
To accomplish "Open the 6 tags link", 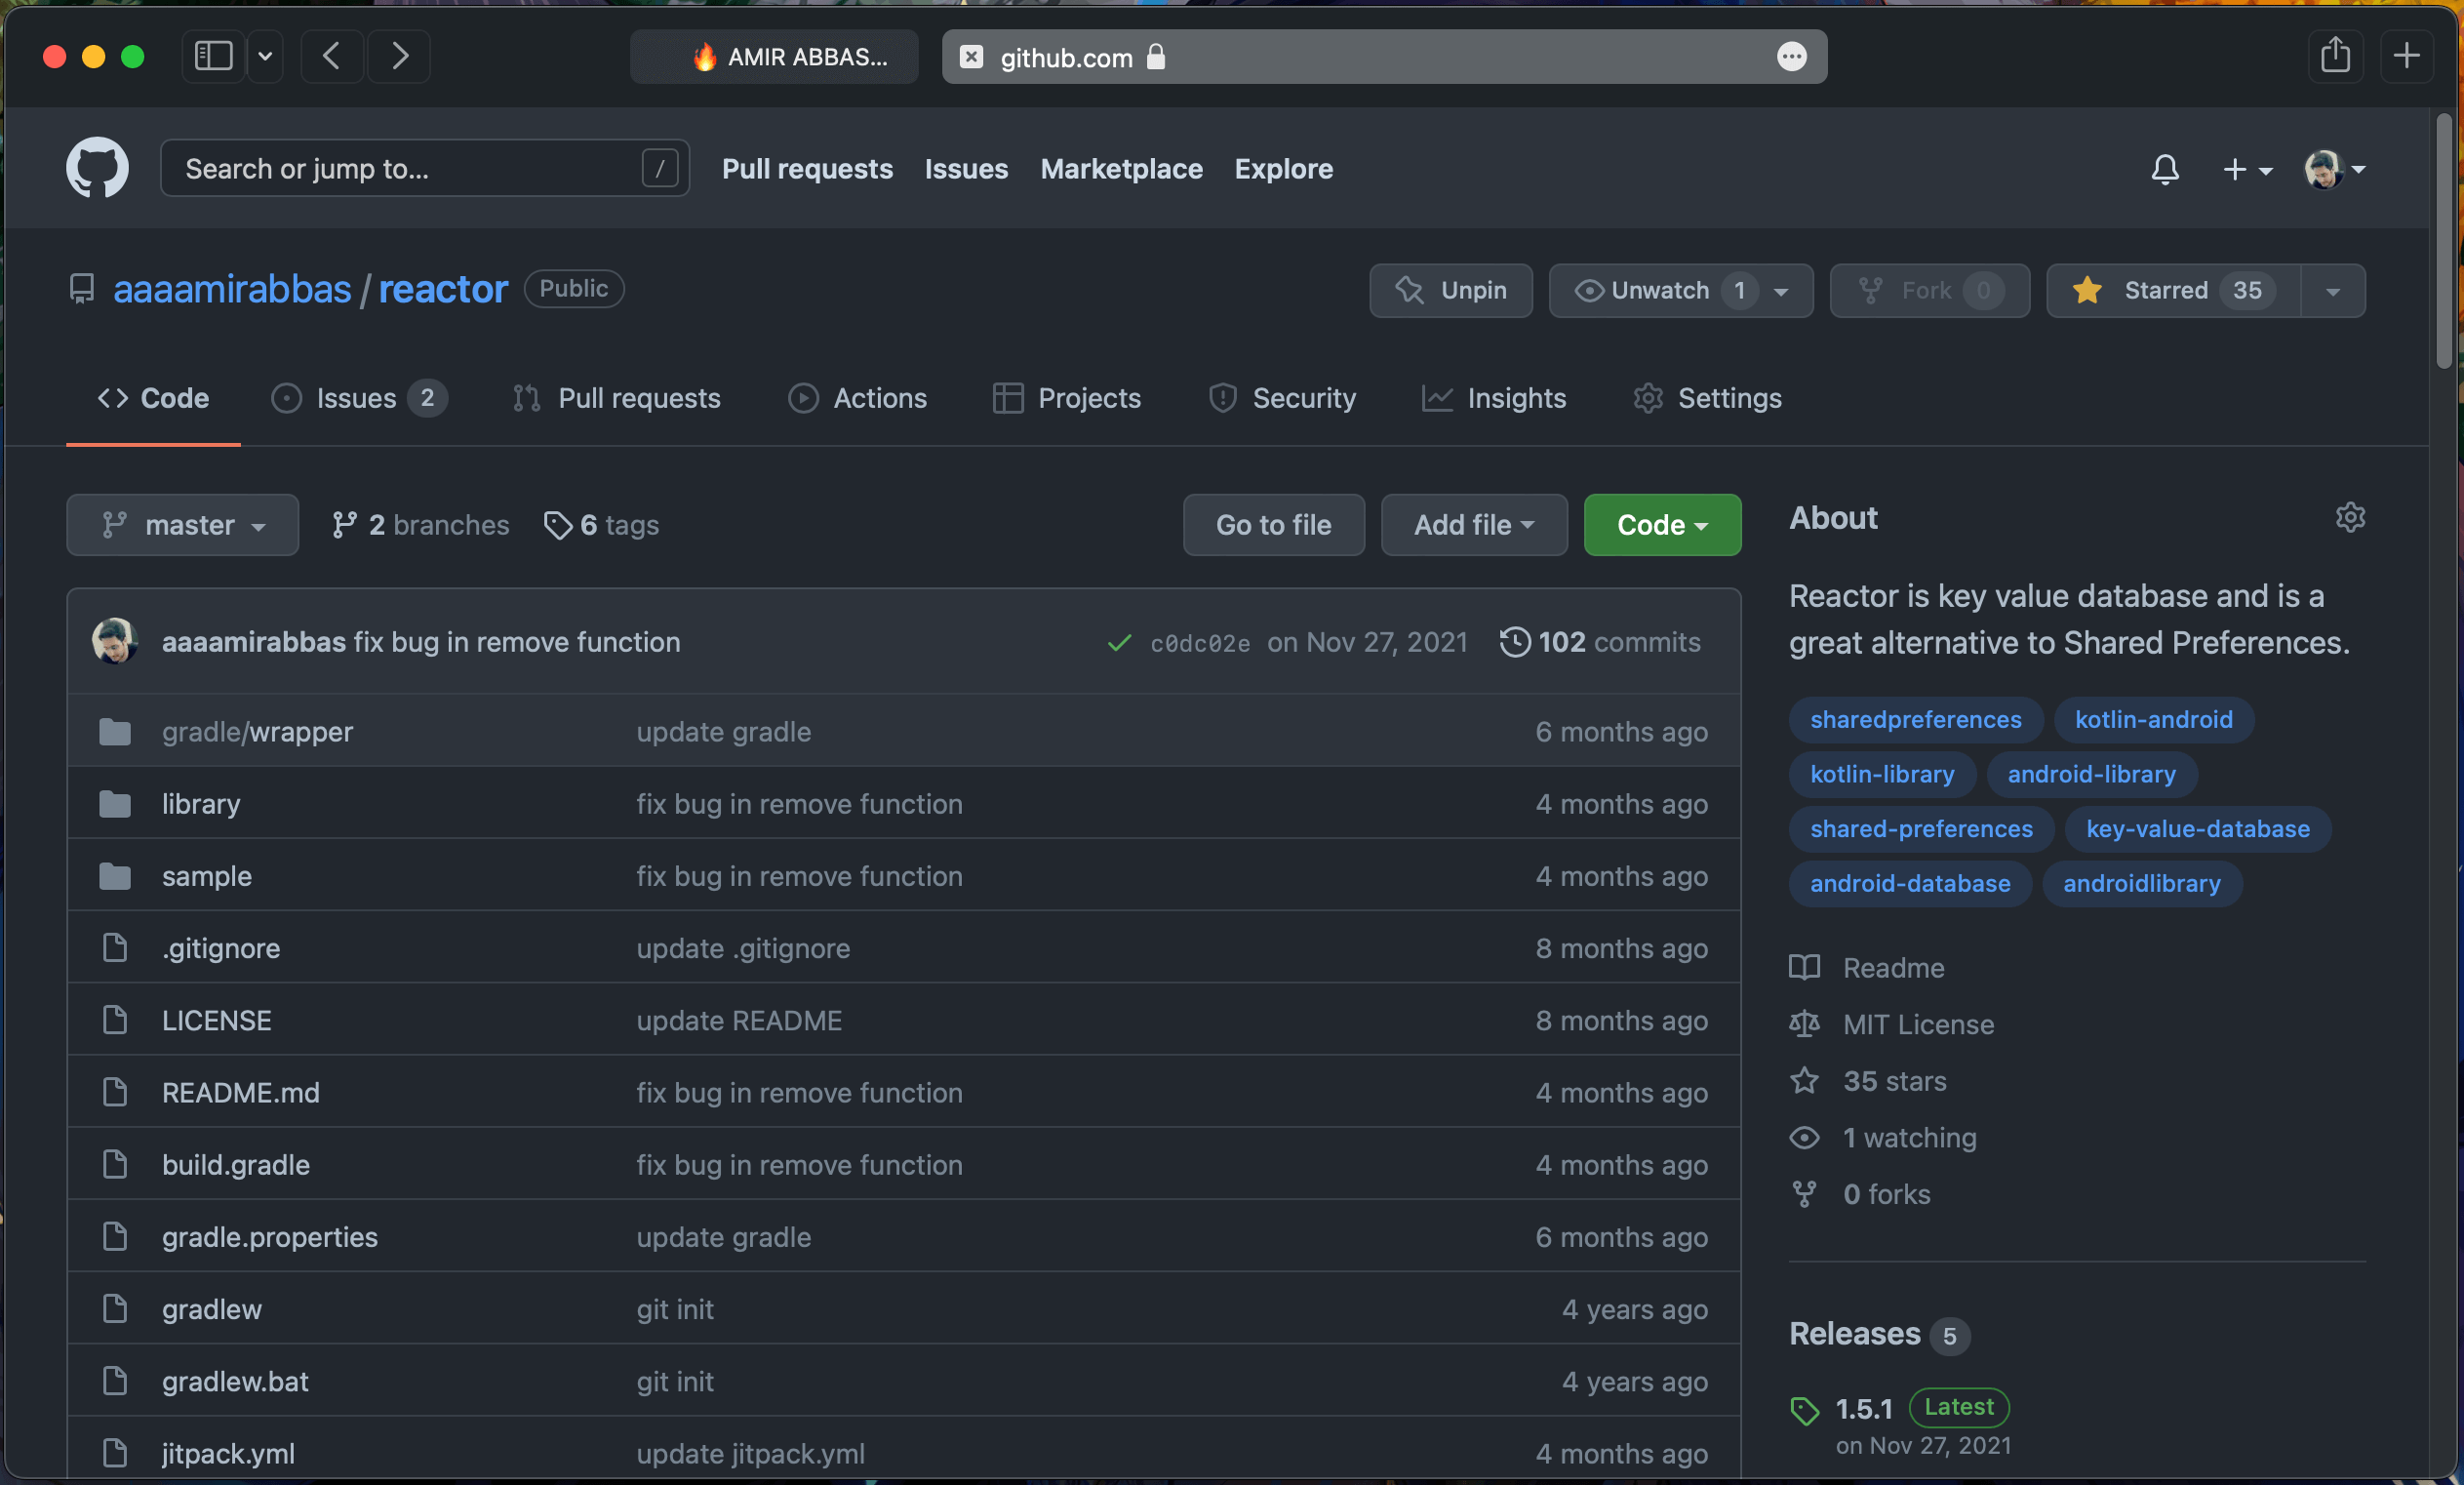I will (601, 525).
